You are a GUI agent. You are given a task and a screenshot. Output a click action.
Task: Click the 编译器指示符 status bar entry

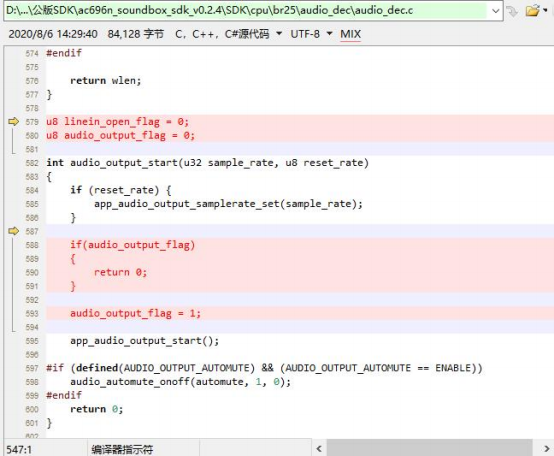[x=122, y=449]
